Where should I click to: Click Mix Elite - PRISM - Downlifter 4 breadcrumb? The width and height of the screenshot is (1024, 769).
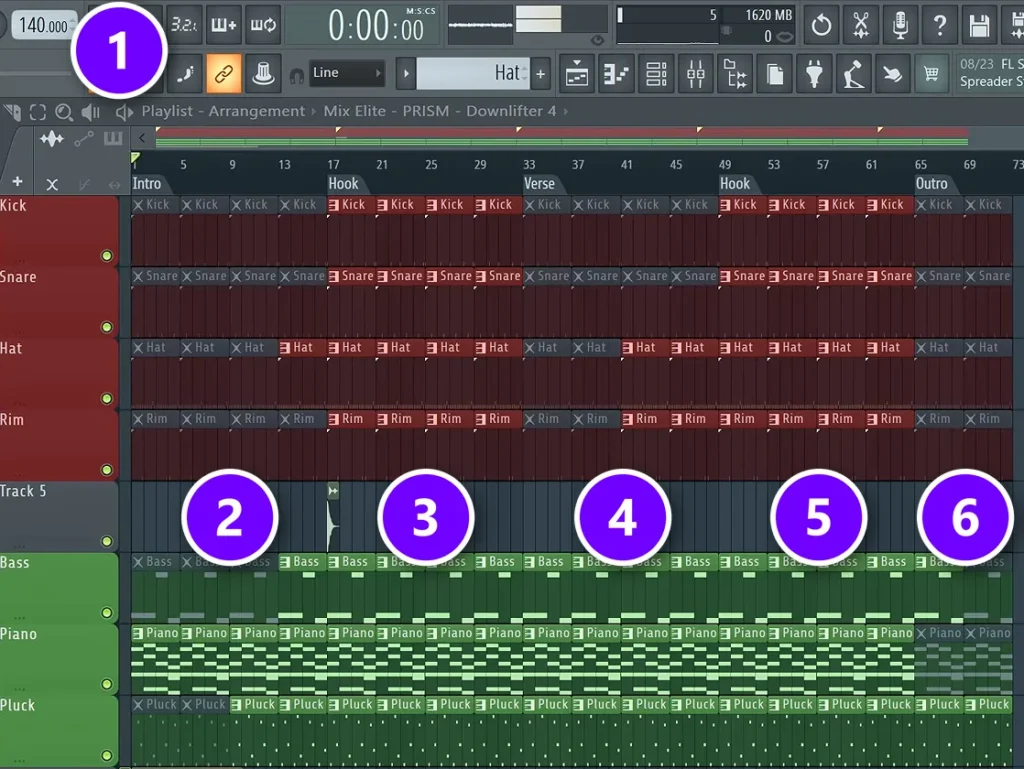pos(440,111)
